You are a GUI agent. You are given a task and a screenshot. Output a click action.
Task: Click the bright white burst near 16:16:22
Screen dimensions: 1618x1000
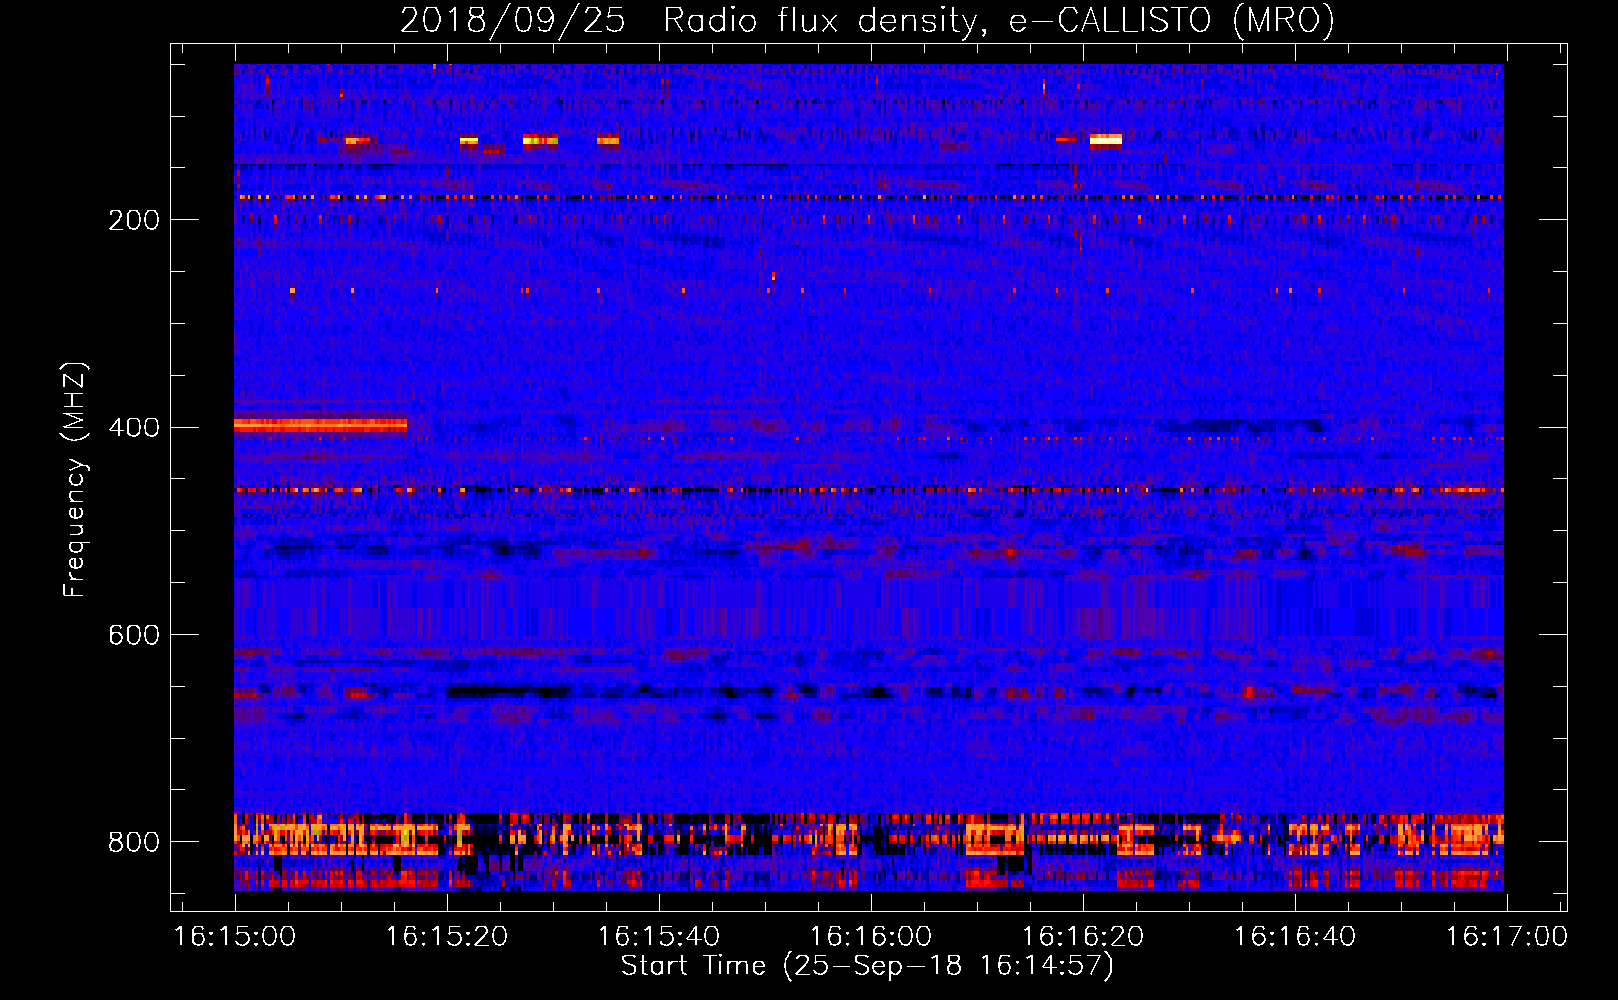coord(1105,140)
